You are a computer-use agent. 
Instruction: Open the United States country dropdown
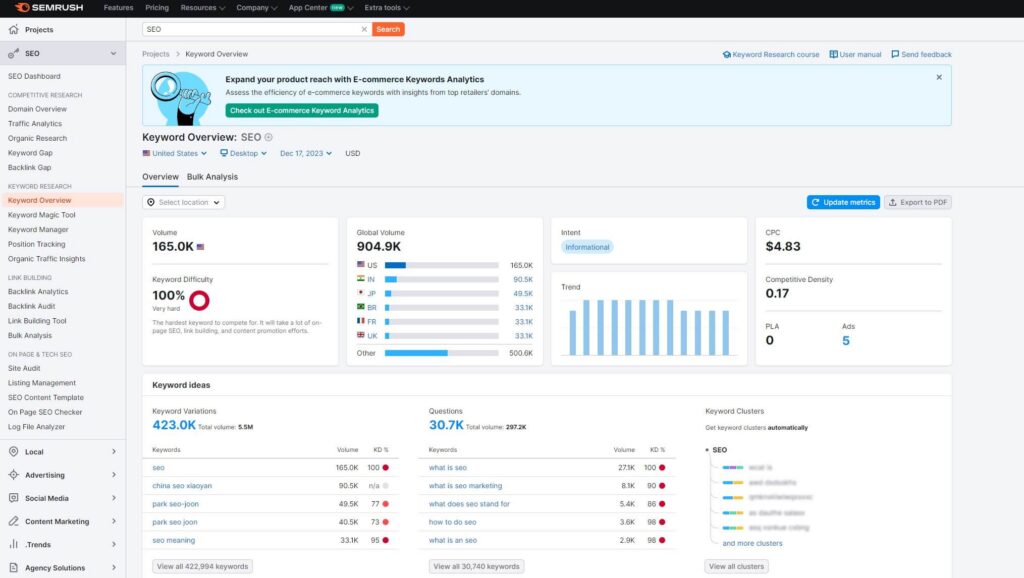pyautogui.click(x=175, y=153)
